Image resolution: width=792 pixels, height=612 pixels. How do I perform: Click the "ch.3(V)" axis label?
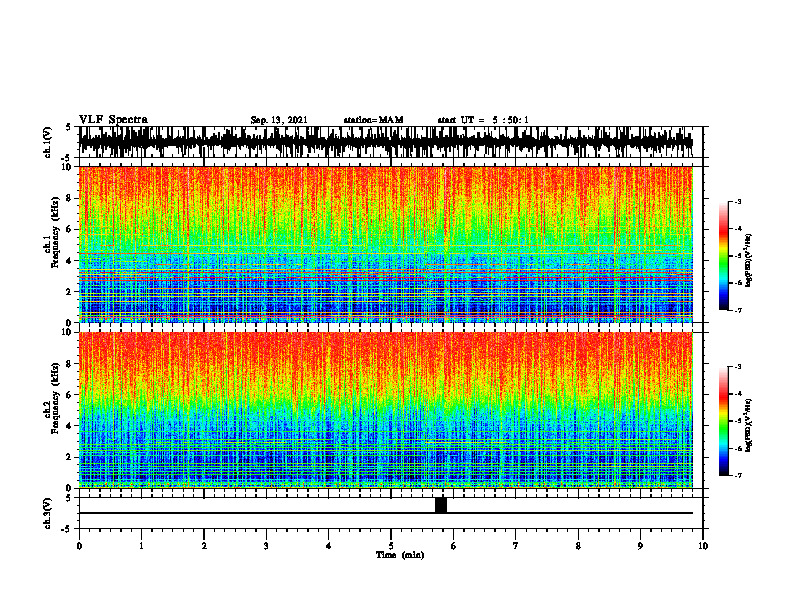pos(48,513)
